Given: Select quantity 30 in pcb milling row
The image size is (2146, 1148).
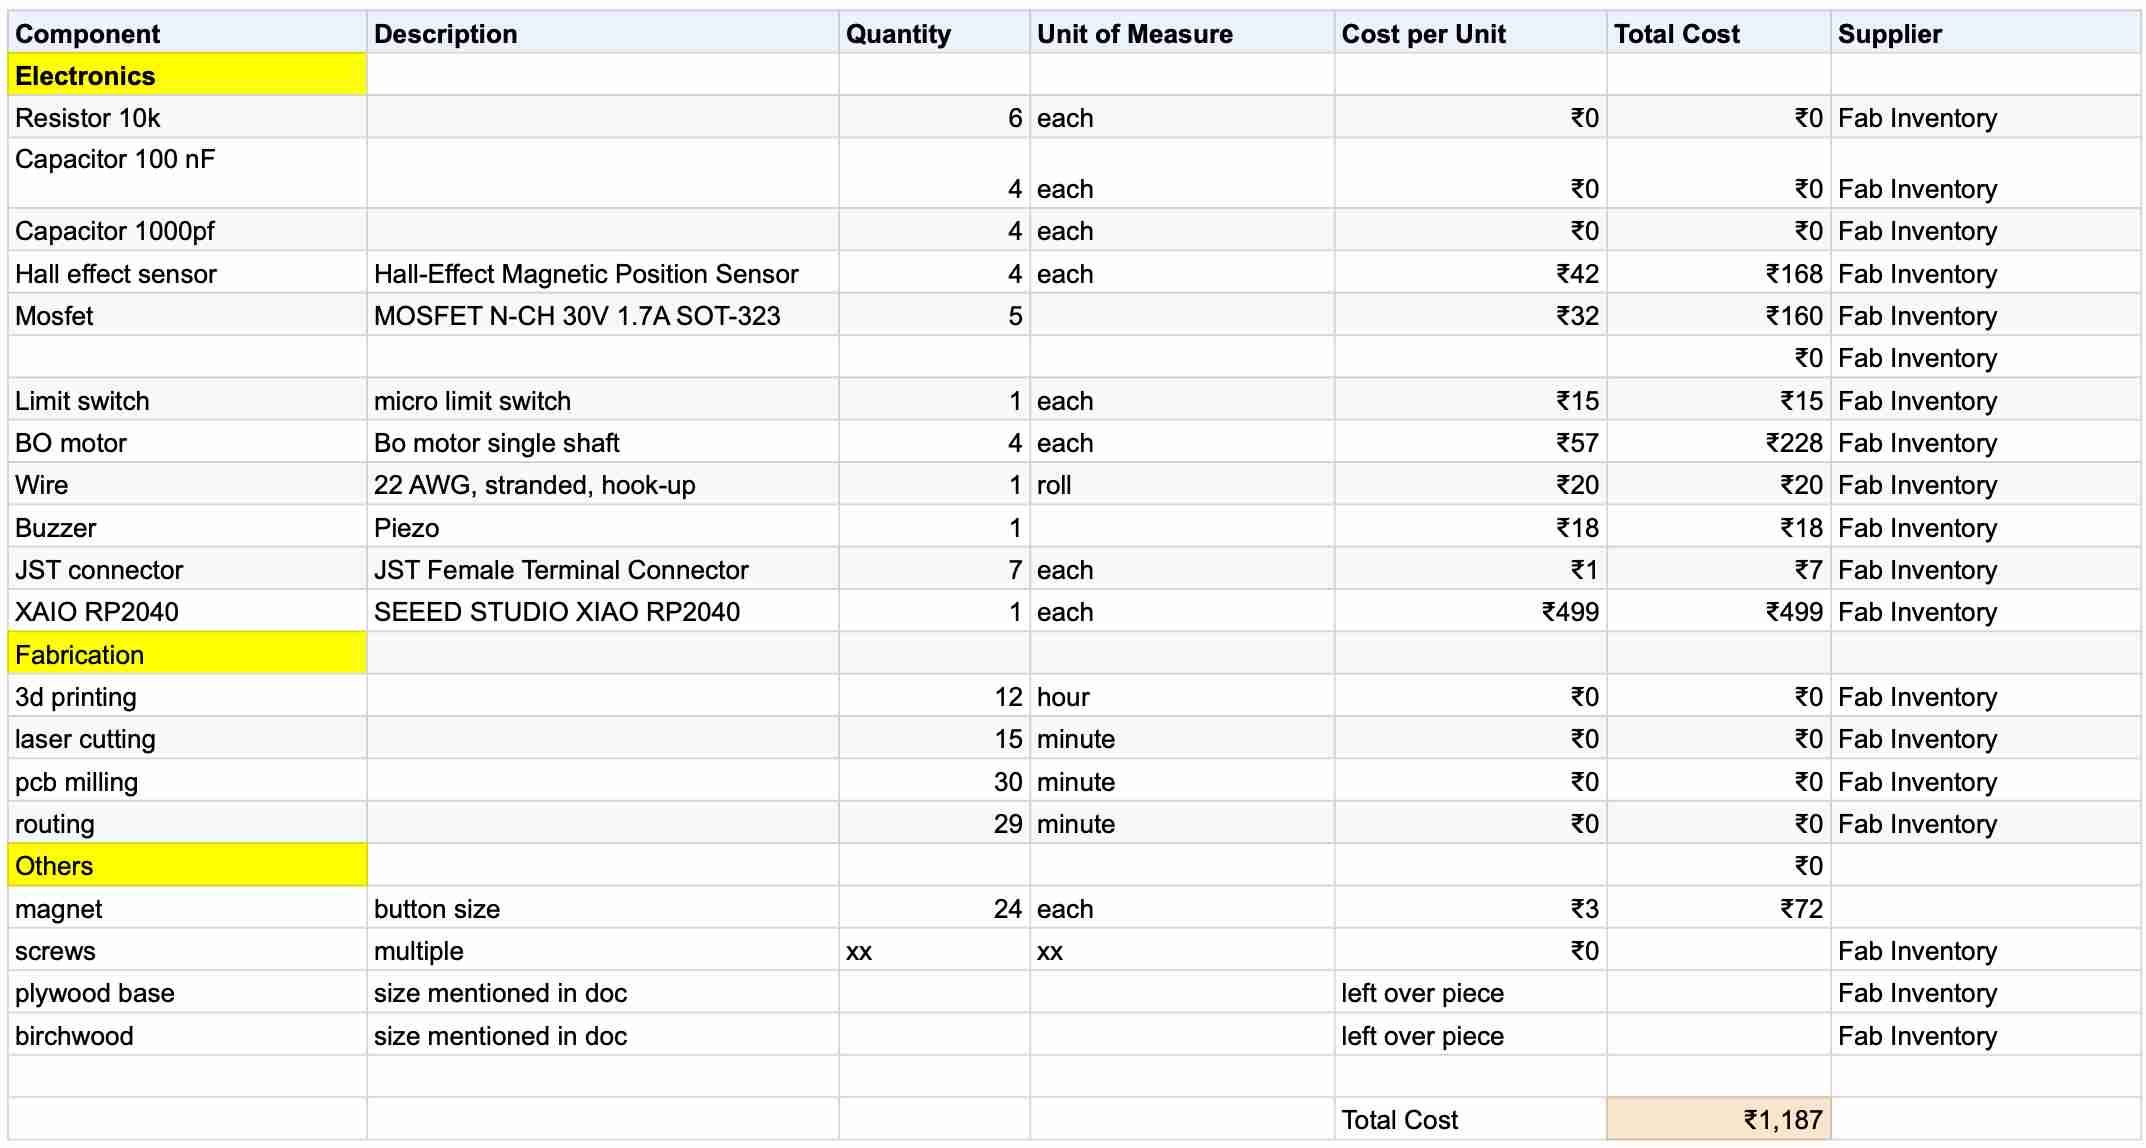Looking at the screenshot, I should point(934,781).
